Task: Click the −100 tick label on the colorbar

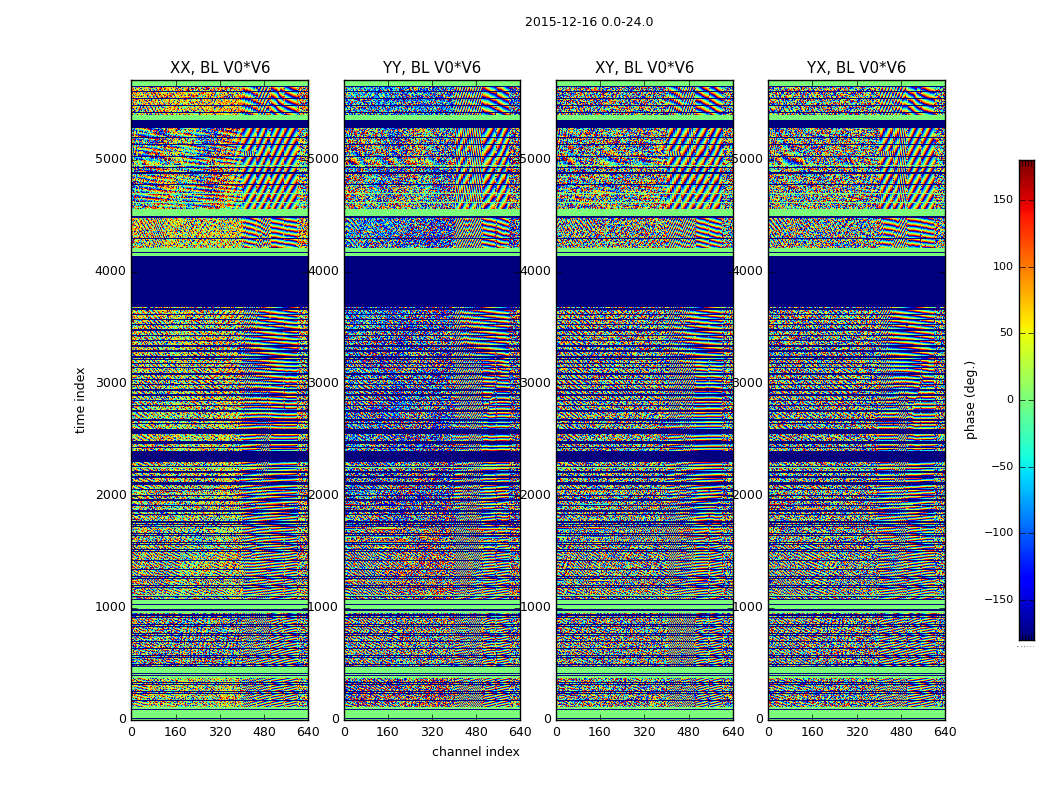Action: (999, 533)
